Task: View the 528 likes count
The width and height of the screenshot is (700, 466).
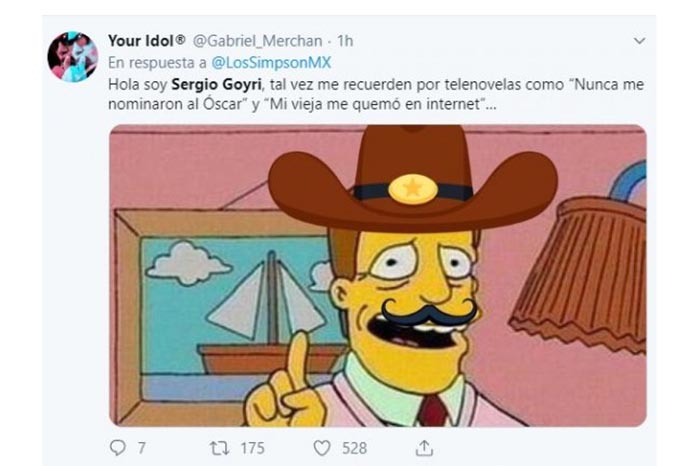Action: coord(354,448)
